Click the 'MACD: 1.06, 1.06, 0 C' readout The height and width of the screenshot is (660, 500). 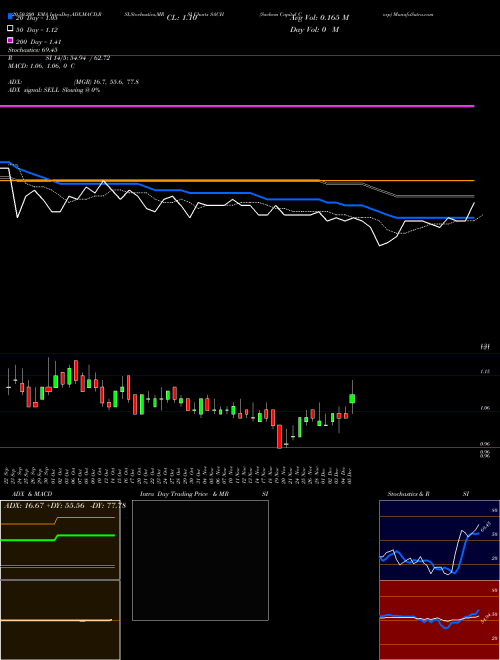click(x=42, y=66)
